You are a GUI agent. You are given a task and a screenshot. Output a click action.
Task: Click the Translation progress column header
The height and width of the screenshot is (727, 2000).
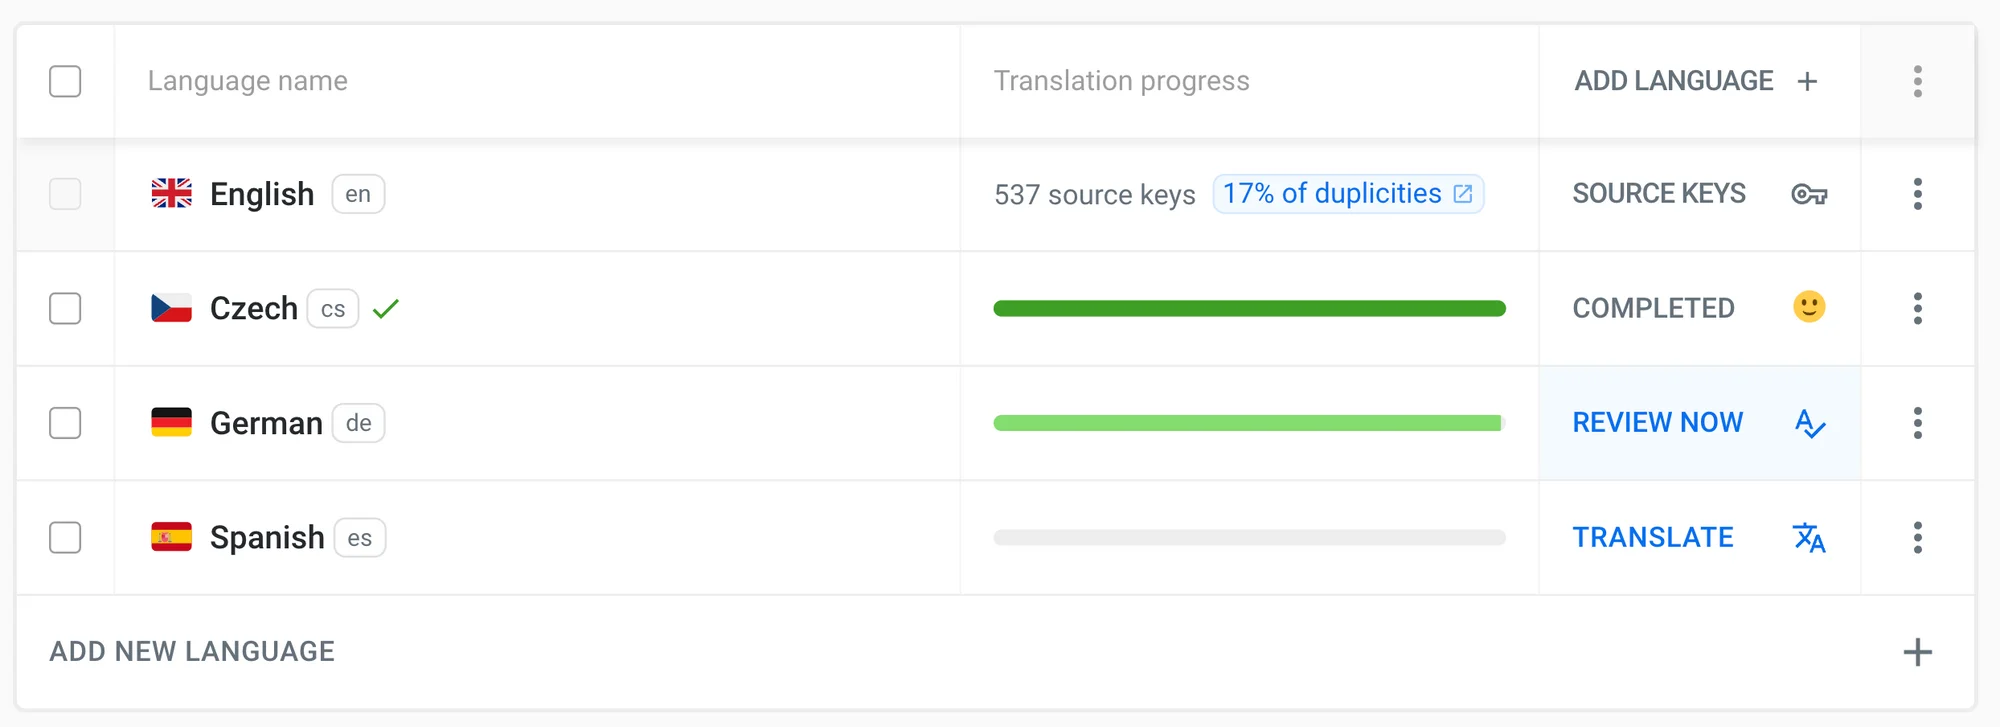tap(1121, 81)
